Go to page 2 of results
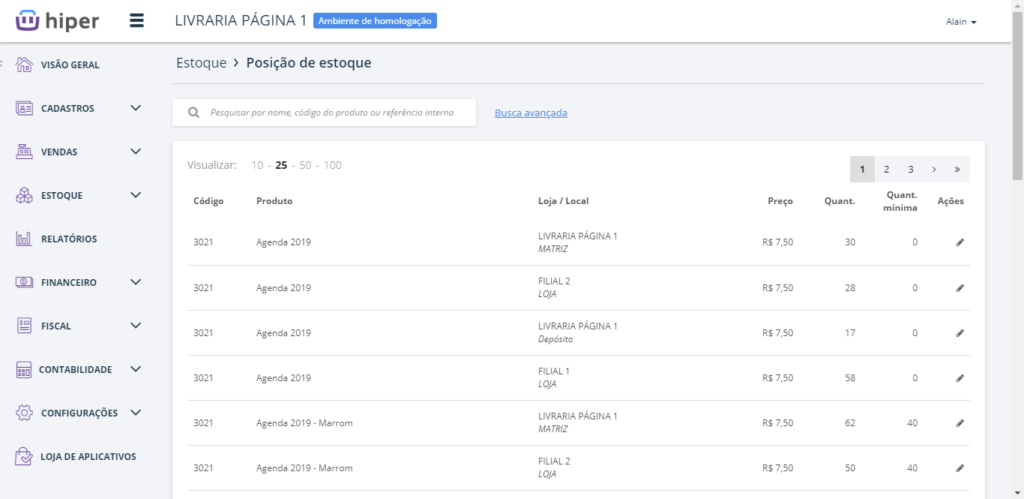The image size is (1024, 499). (x=886, y=170)
